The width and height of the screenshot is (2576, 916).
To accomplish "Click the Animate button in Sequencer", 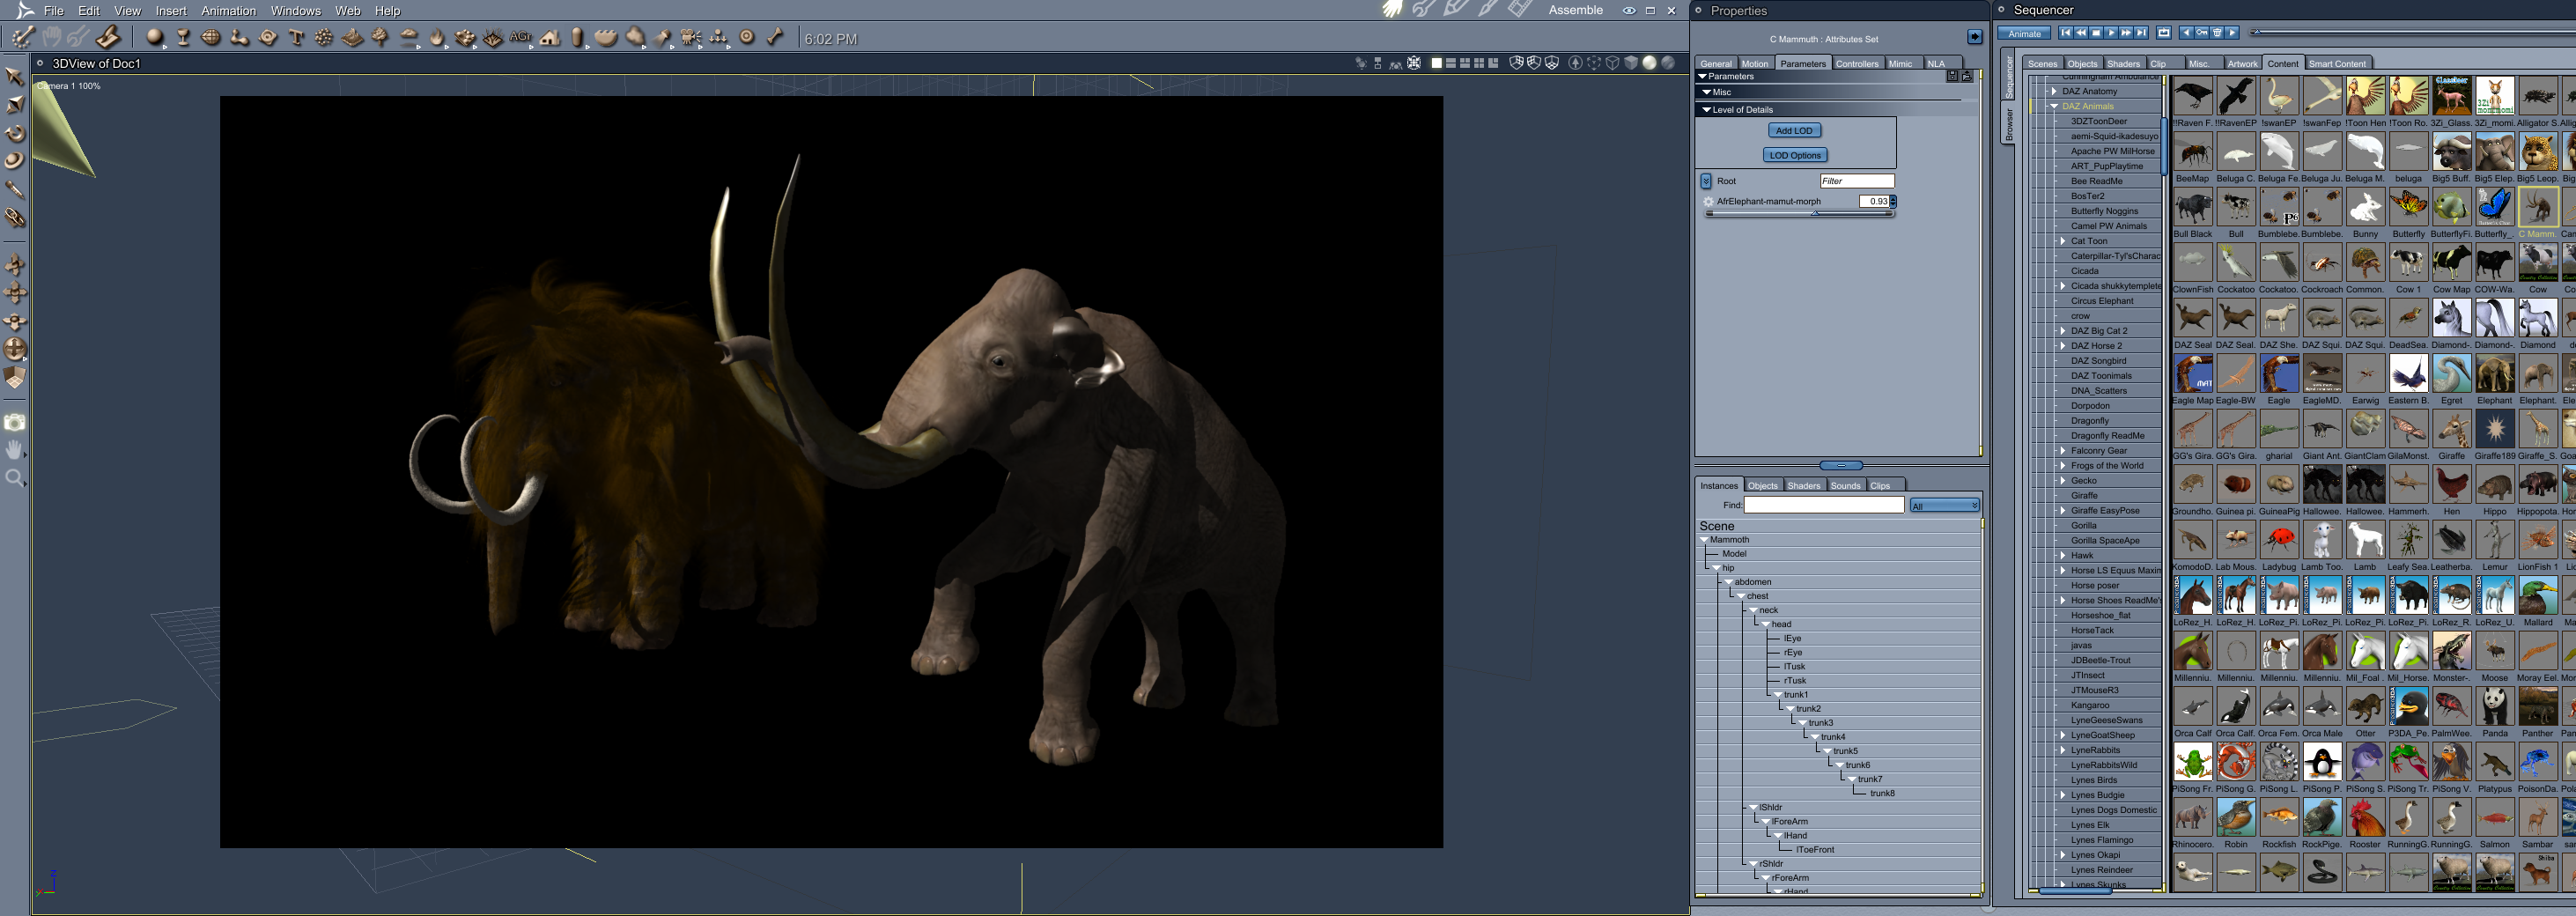I will coord(2024,33).
